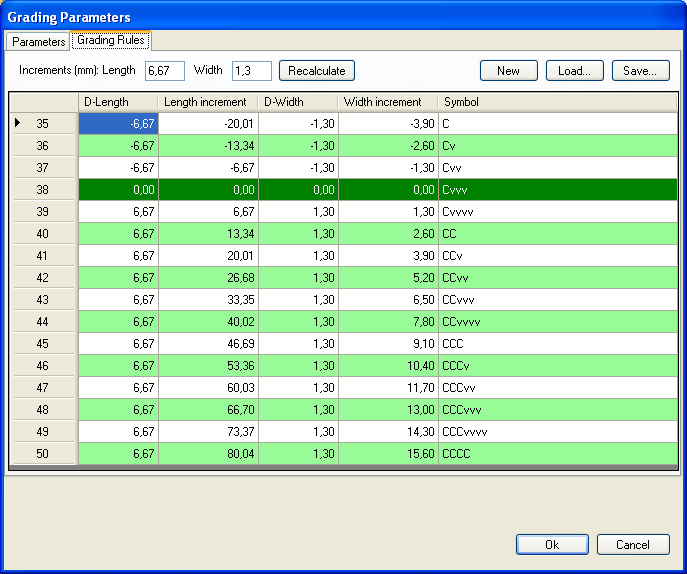Click the Save... button
The image size is (687, 574).
(x=641, y=71)
